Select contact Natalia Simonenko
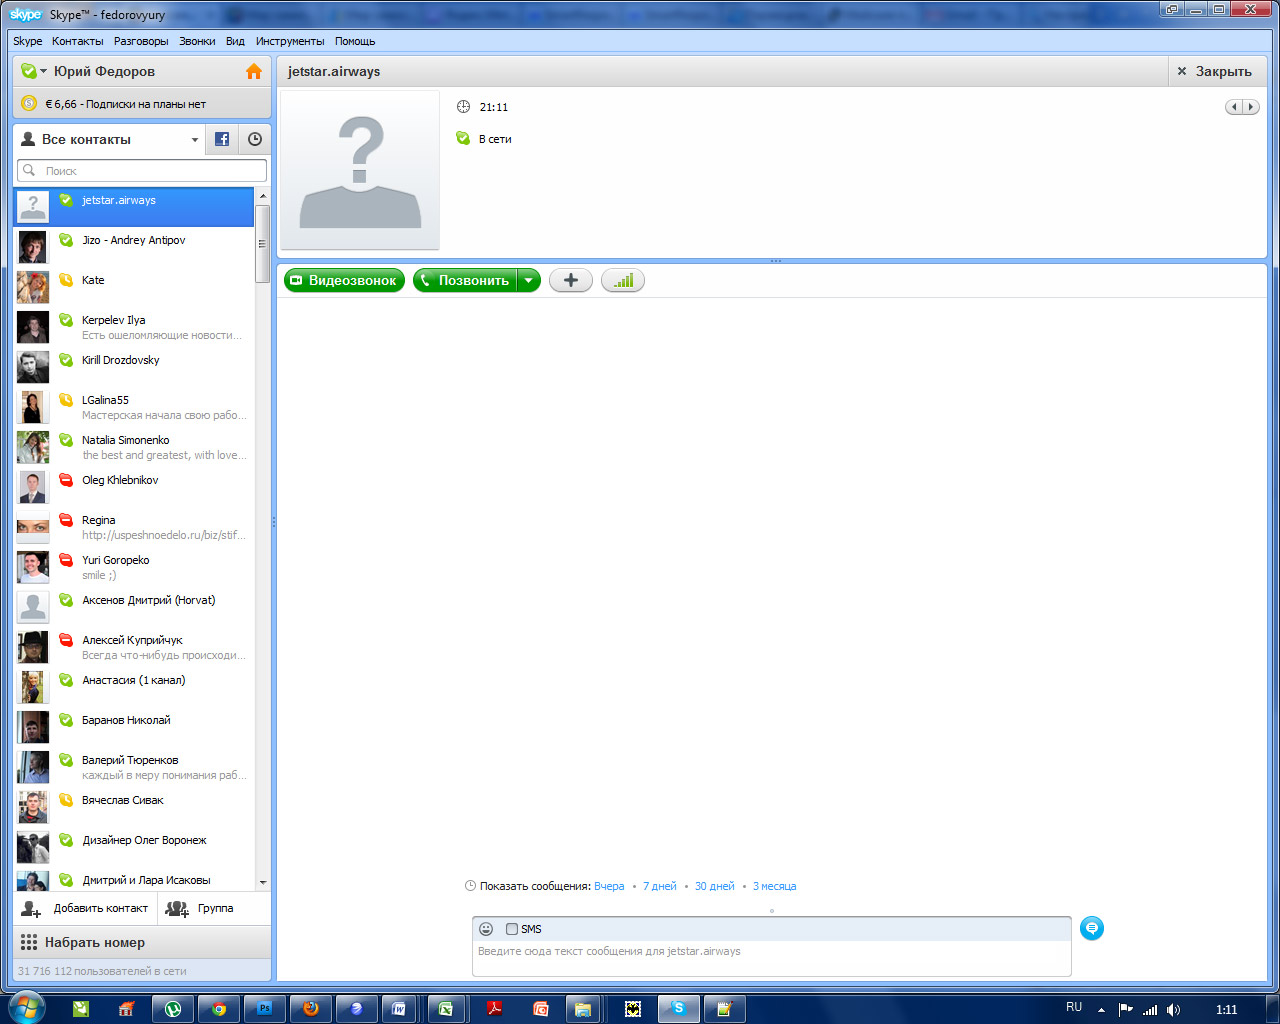1280x1024 pixels. [x=135, y=447]
